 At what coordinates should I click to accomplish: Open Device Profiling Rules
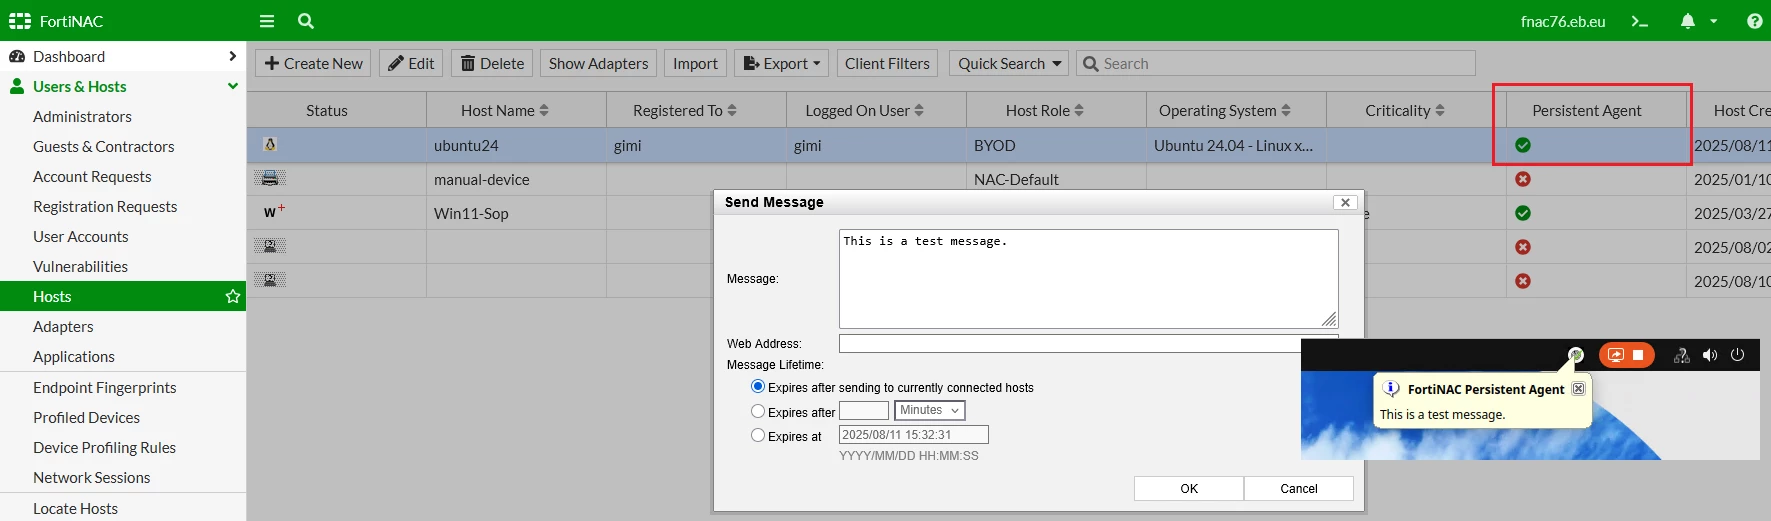click(x=104, y=448)
